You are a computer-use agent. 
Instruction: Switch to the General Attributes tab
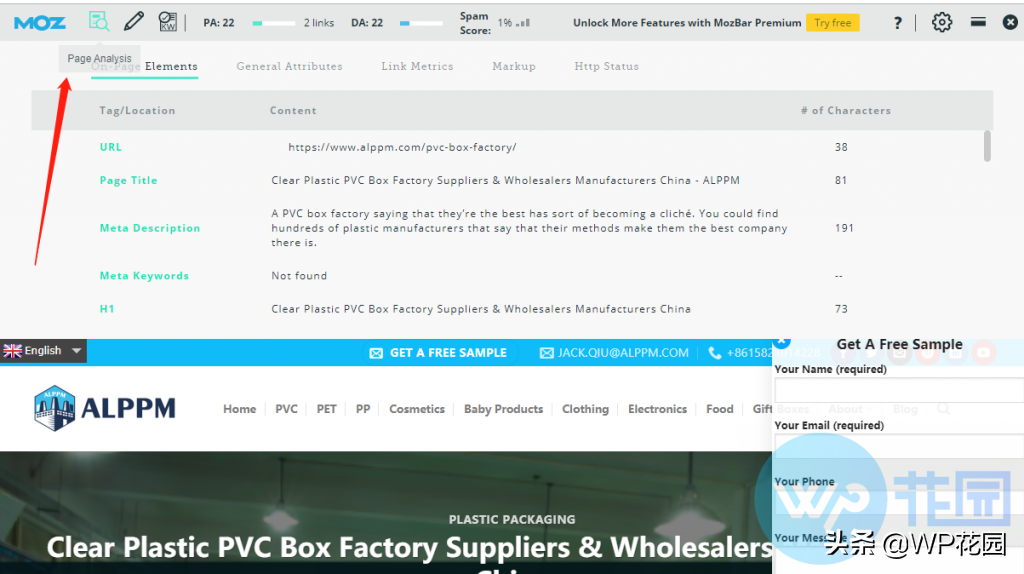(x=289, y=66)
